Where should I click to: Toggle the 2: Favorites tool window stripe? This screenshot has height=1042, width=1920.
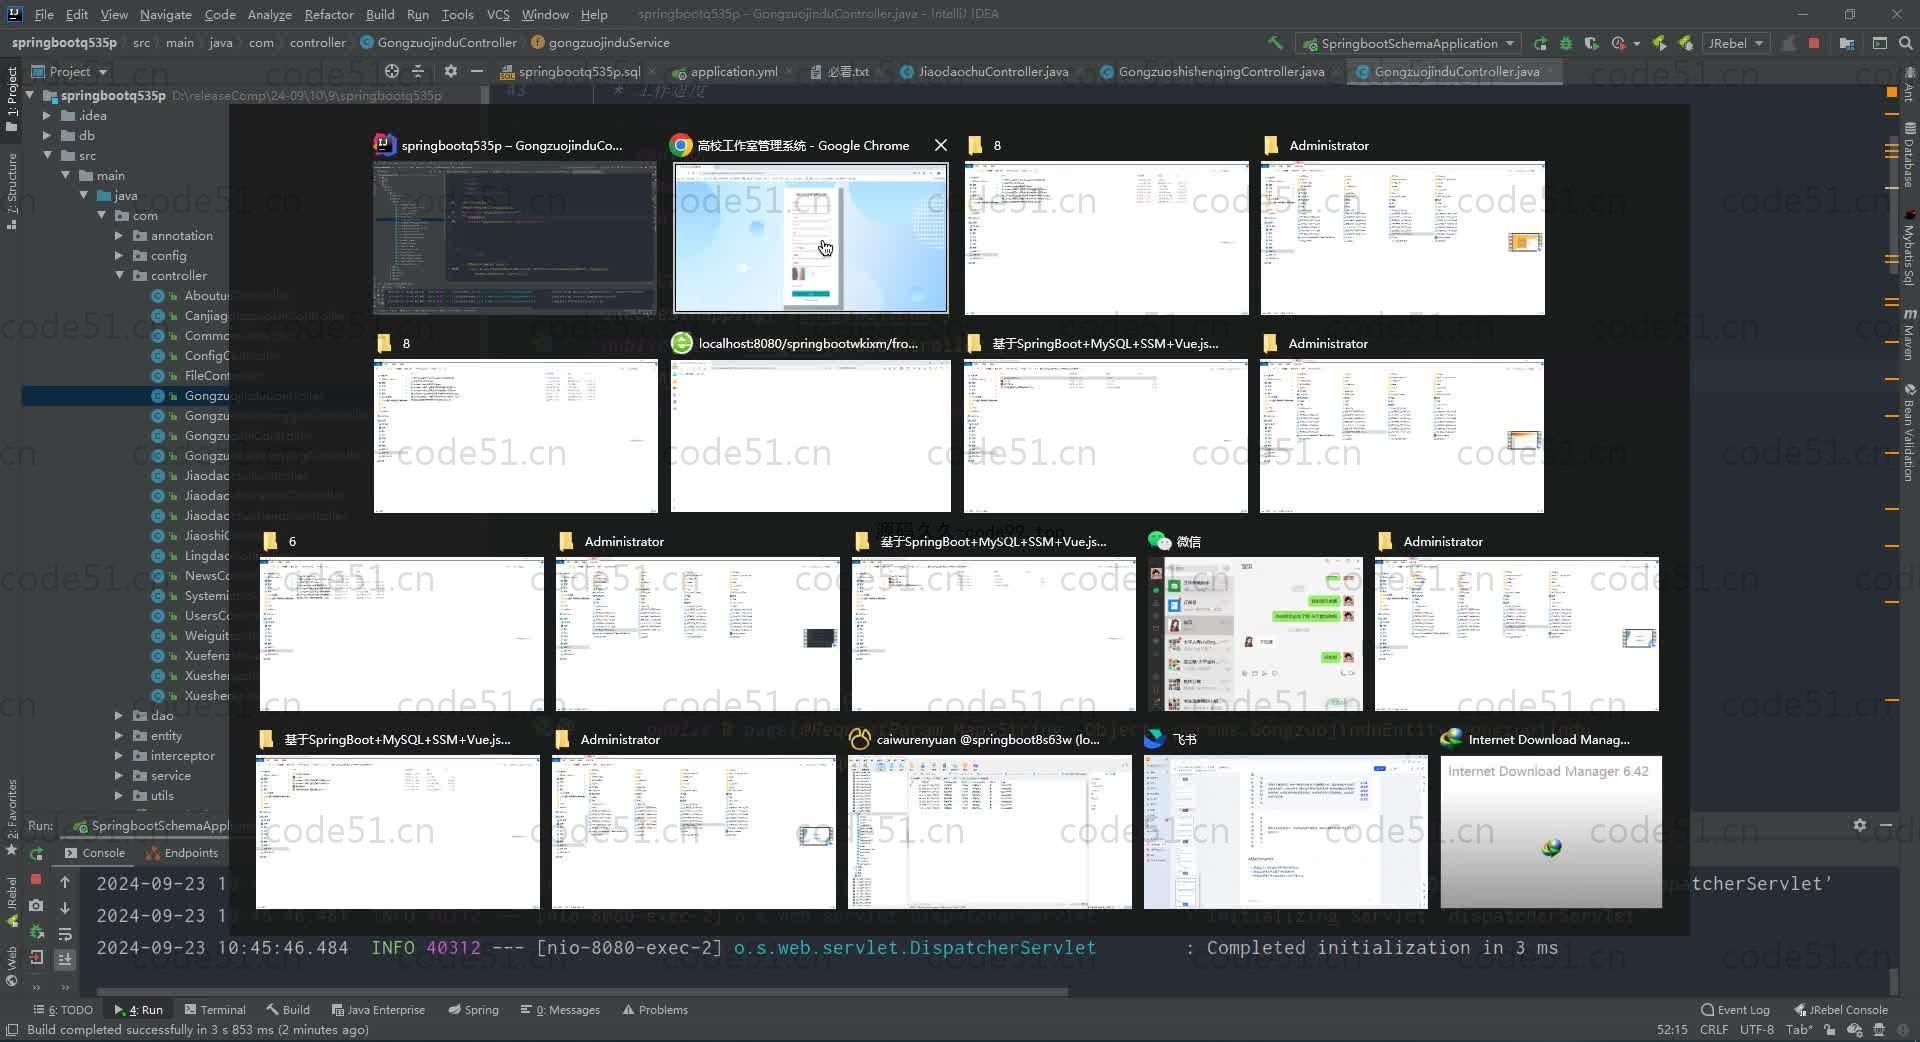(12, 815)
